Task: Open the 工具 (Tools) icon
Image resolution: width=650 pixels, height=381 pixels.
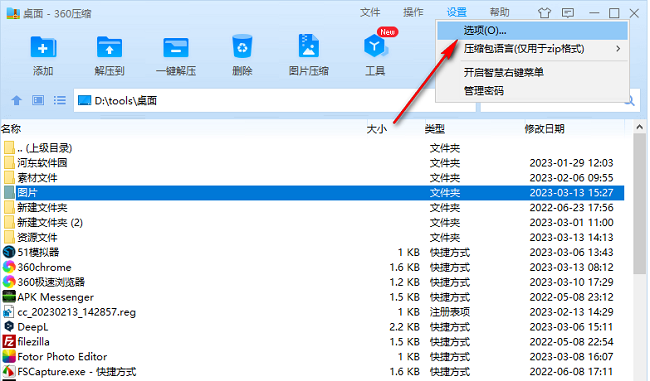Action: [x=375, y=46]
